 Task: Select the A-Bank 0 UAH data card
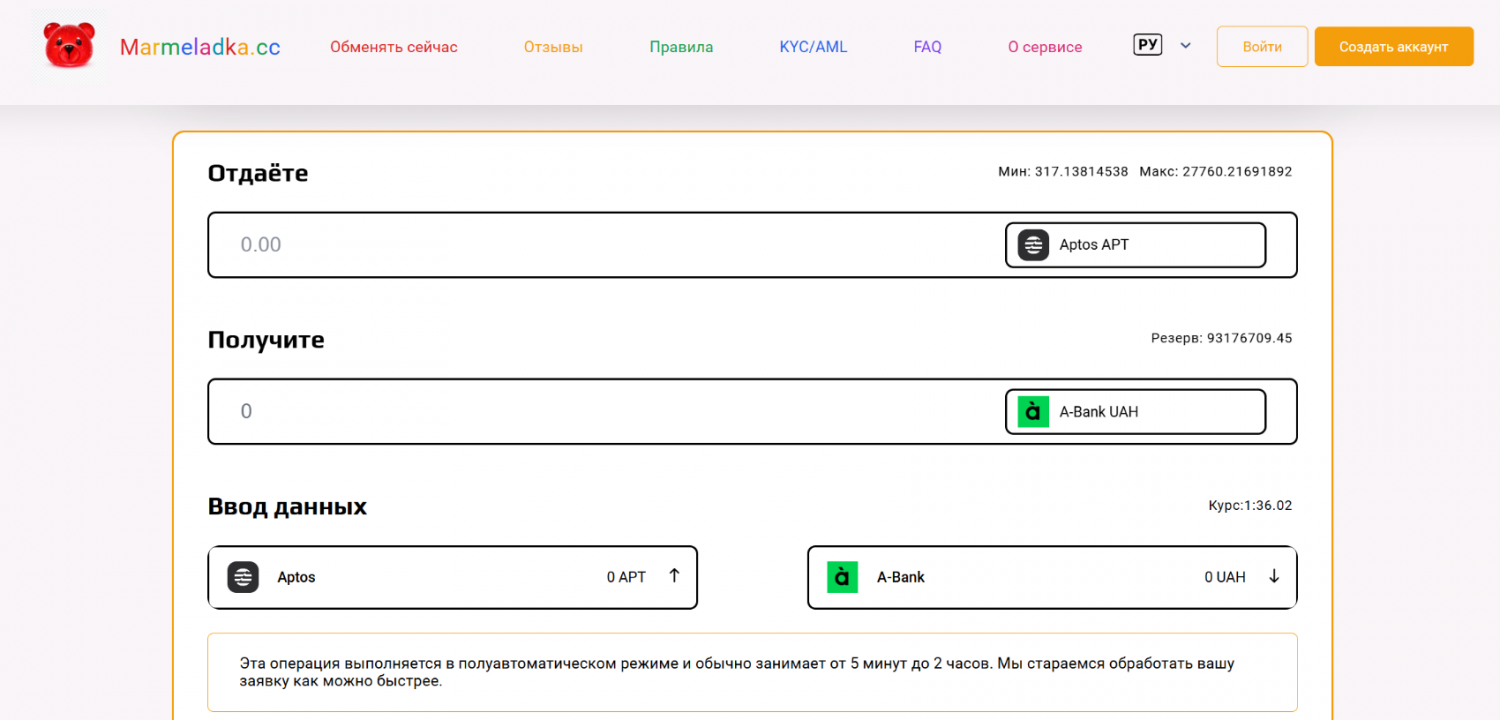point(1052,577)
